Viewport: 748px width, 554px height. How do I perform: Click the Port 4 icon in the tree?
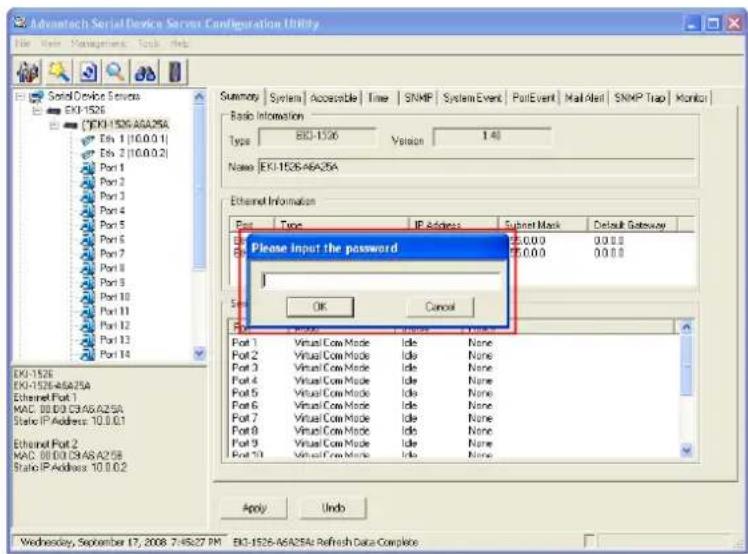[x=88, y=211]
